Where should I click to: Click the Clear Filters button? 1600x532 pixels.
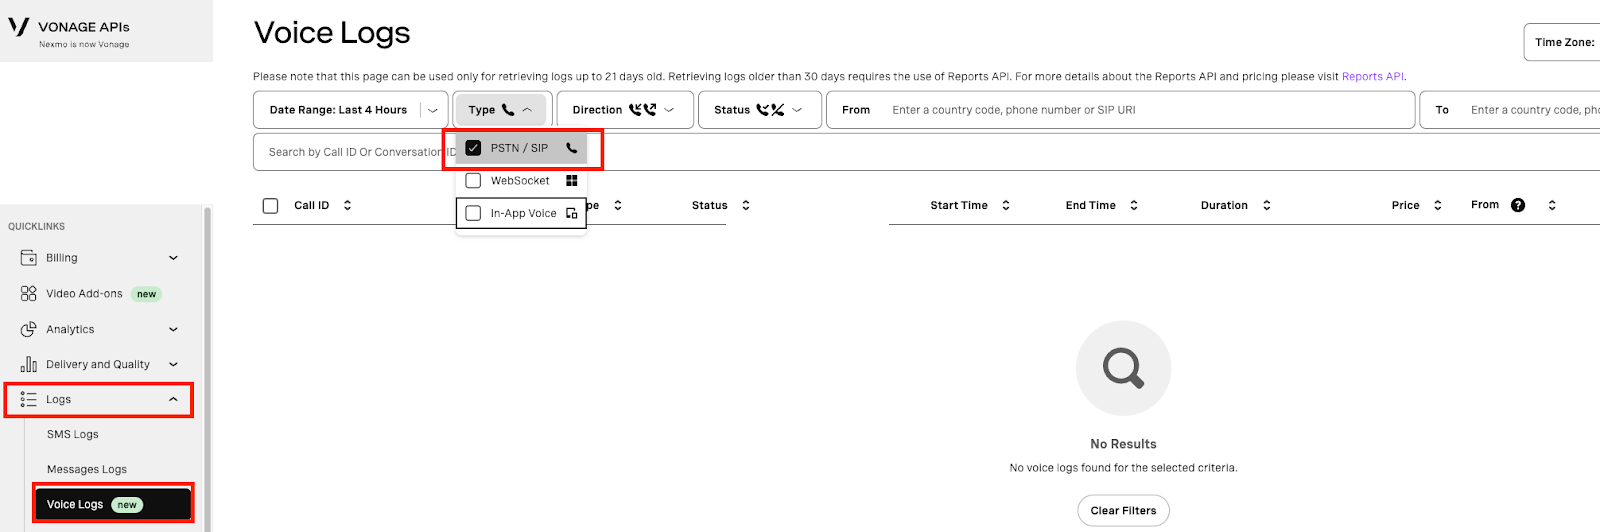coord(1123,510)
